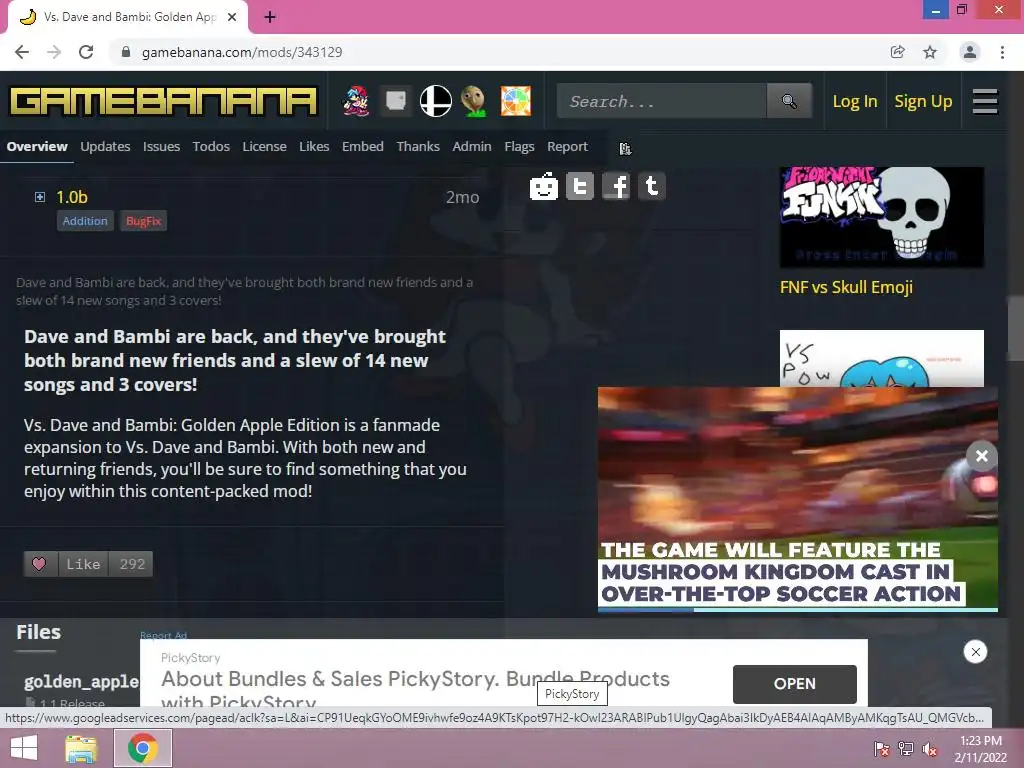The width and height of the screenshot is (1024, 768).
Task: Click the icon next to Report tab
Action: point(625,149)
